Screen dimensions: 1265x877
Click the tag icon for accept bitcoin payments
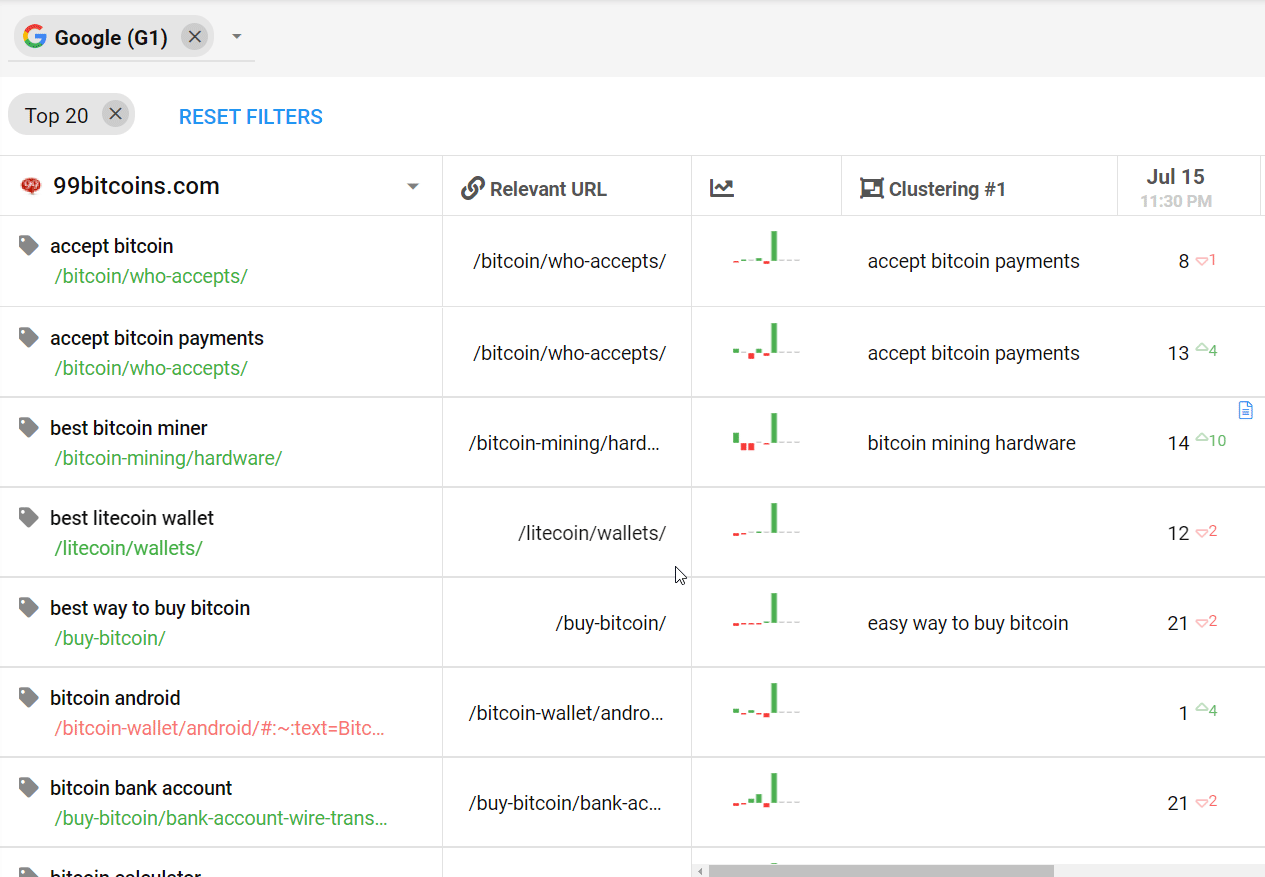[x=29, y=337]
